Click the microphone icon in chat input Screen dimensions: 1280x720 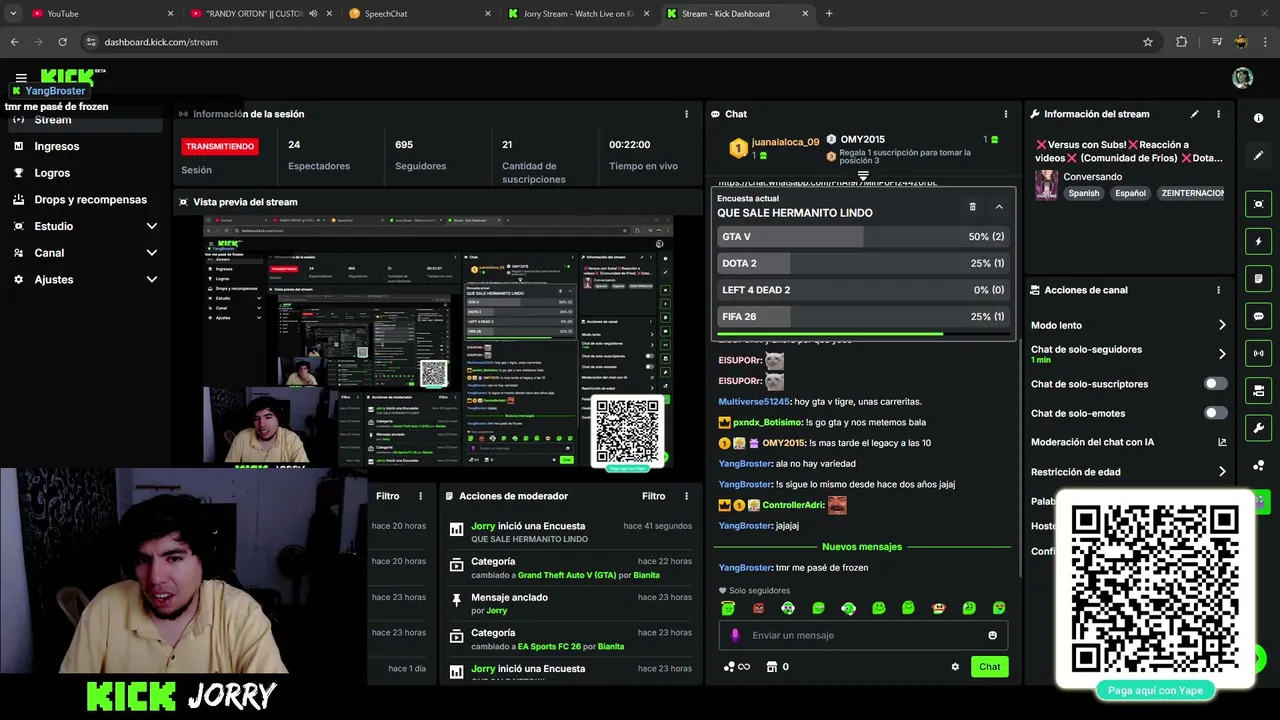[x=735, y=635]
